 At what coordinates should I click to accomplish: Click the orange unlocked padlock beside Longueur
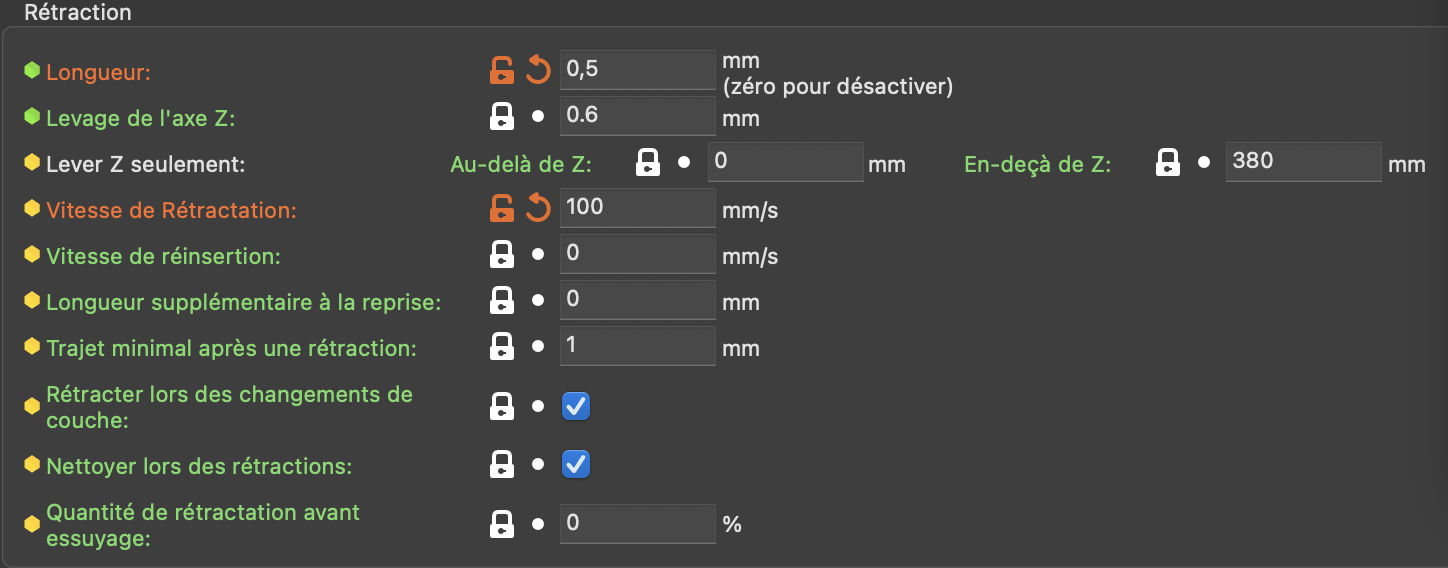(501, 70)
